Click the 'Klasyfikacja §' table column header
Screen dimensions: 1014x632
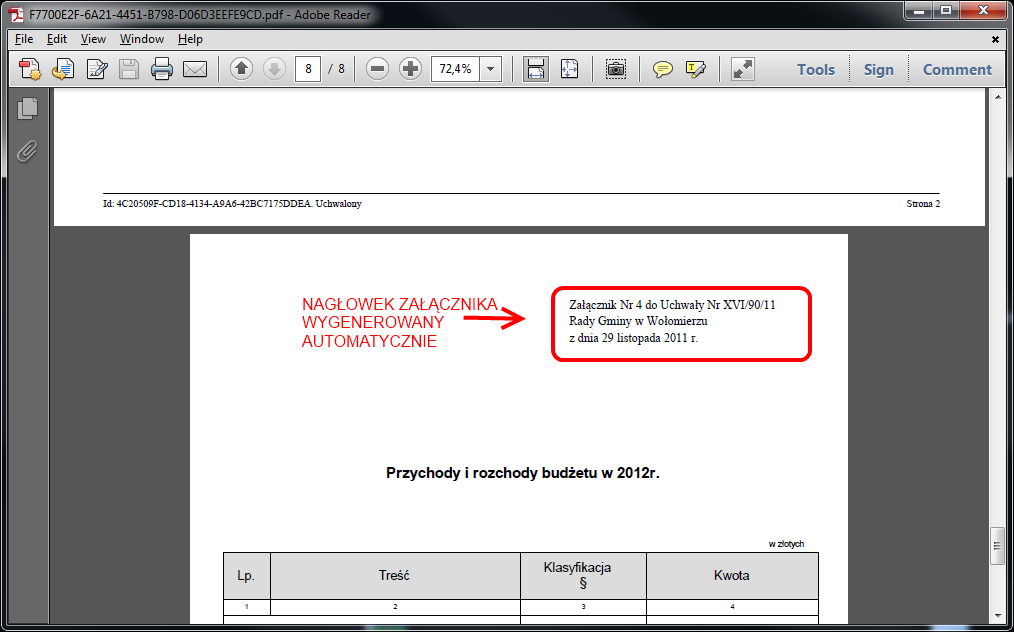coord(583,575)
